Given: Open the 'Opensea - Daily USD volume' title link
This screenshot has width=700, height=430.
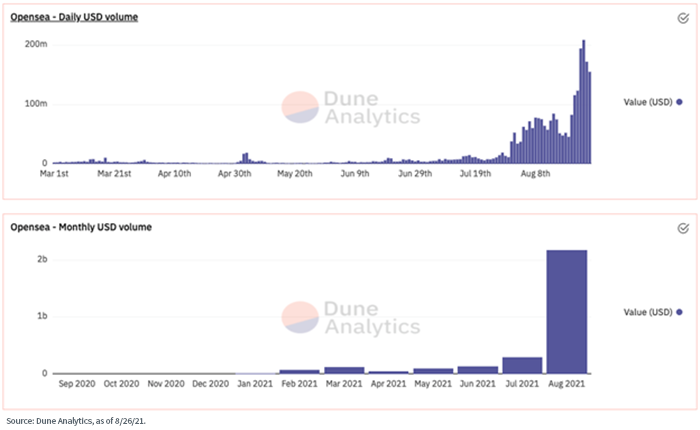Looking at the screenshot, I should pyautogui.click(x=74, y=17).
